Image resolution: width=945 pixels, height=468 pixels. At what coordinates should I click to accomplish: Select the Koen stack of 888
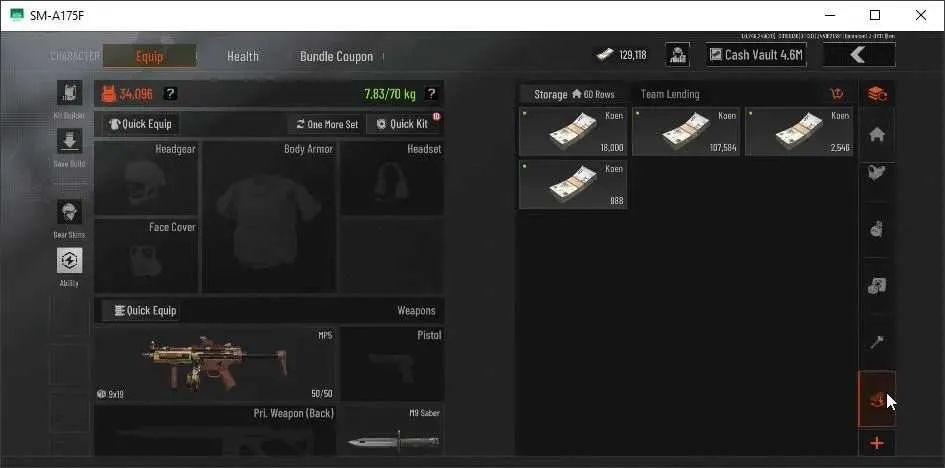[573, 184]
